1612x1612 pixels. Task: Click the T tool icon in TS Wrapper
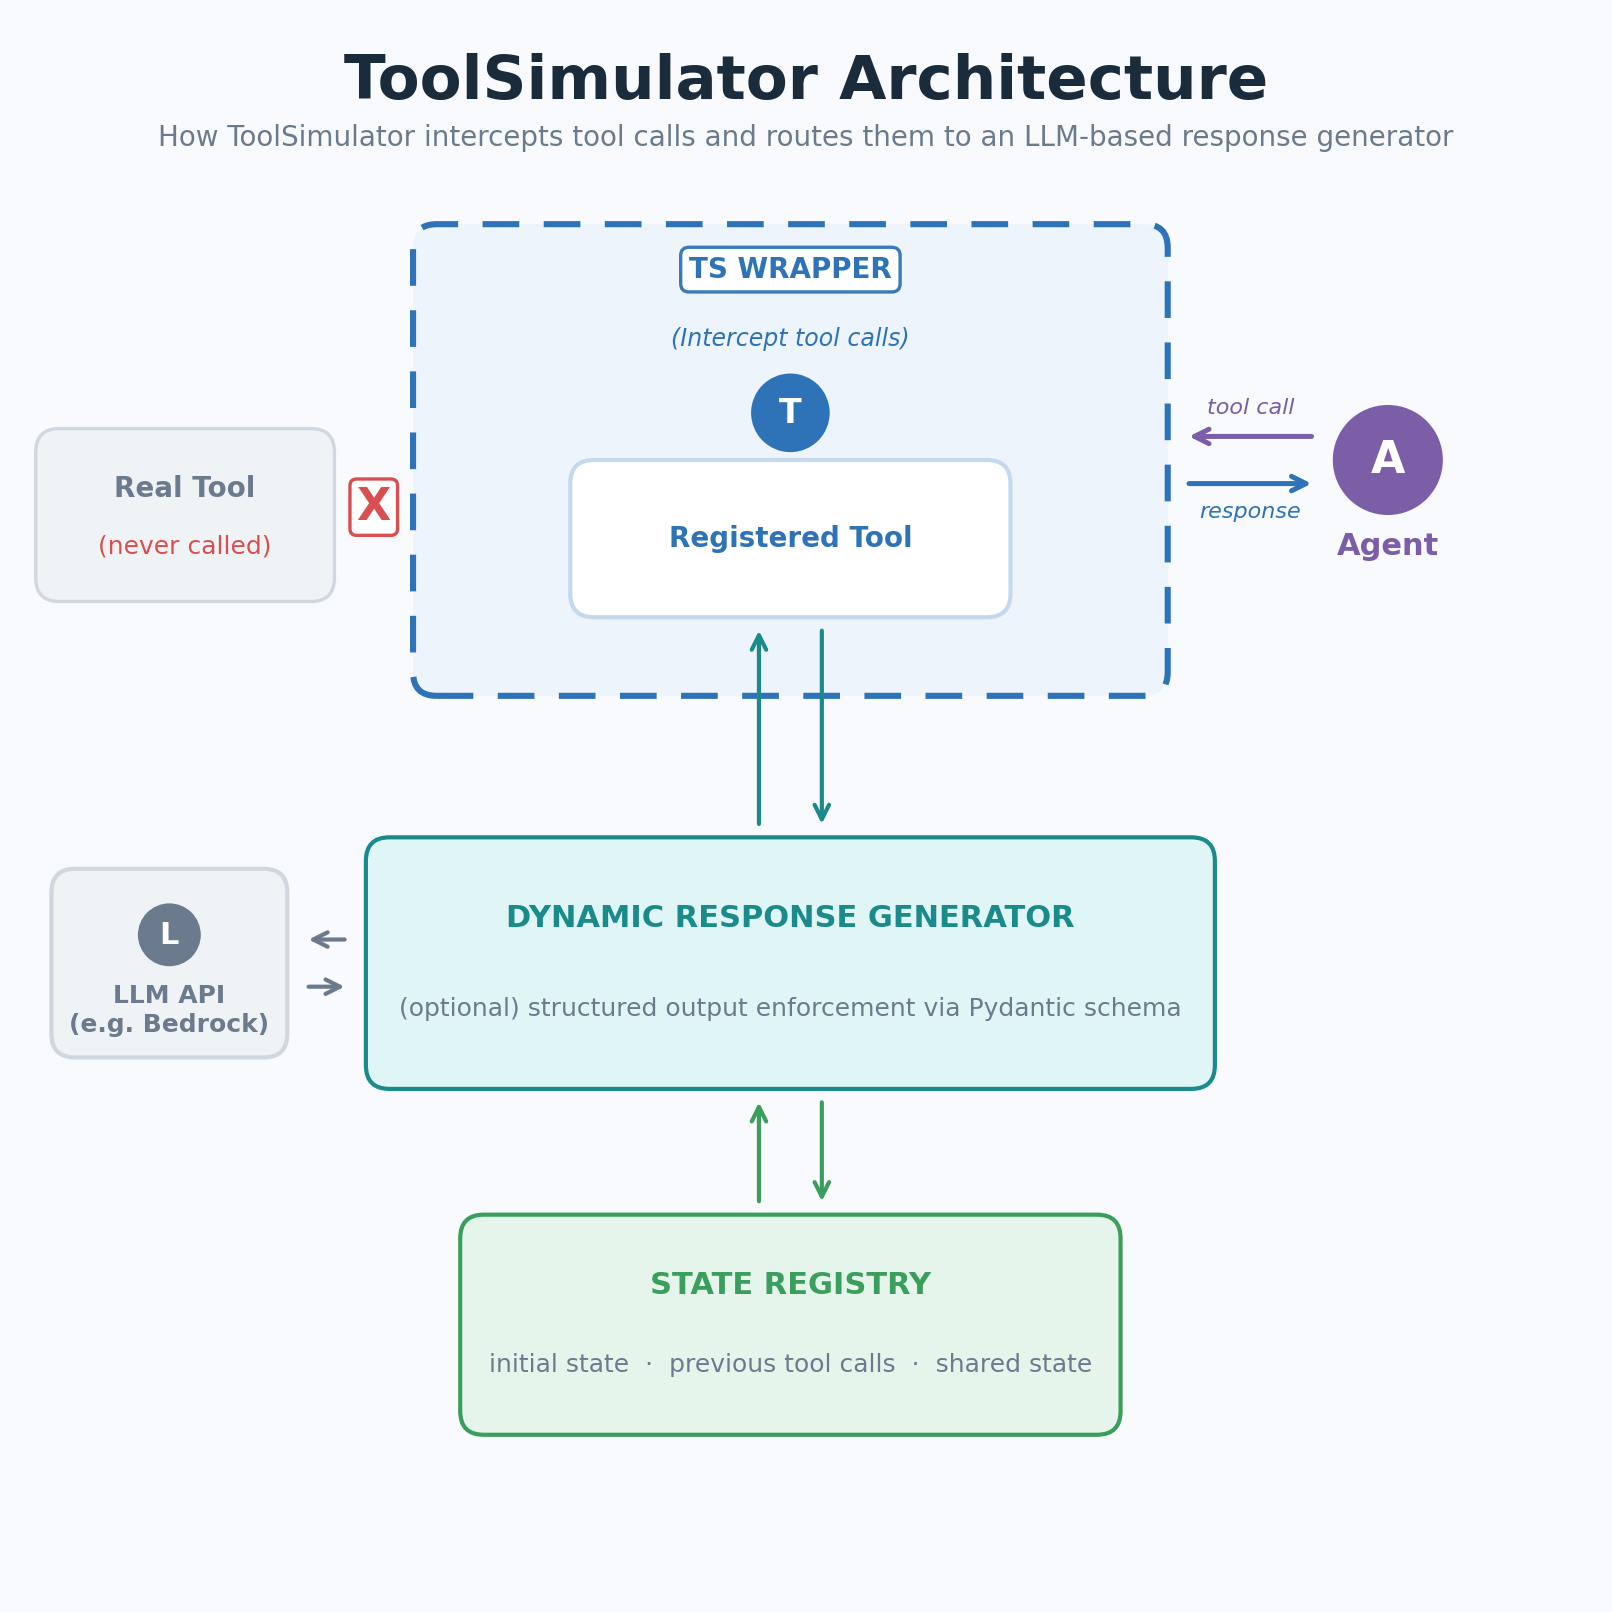pos(790,411)
